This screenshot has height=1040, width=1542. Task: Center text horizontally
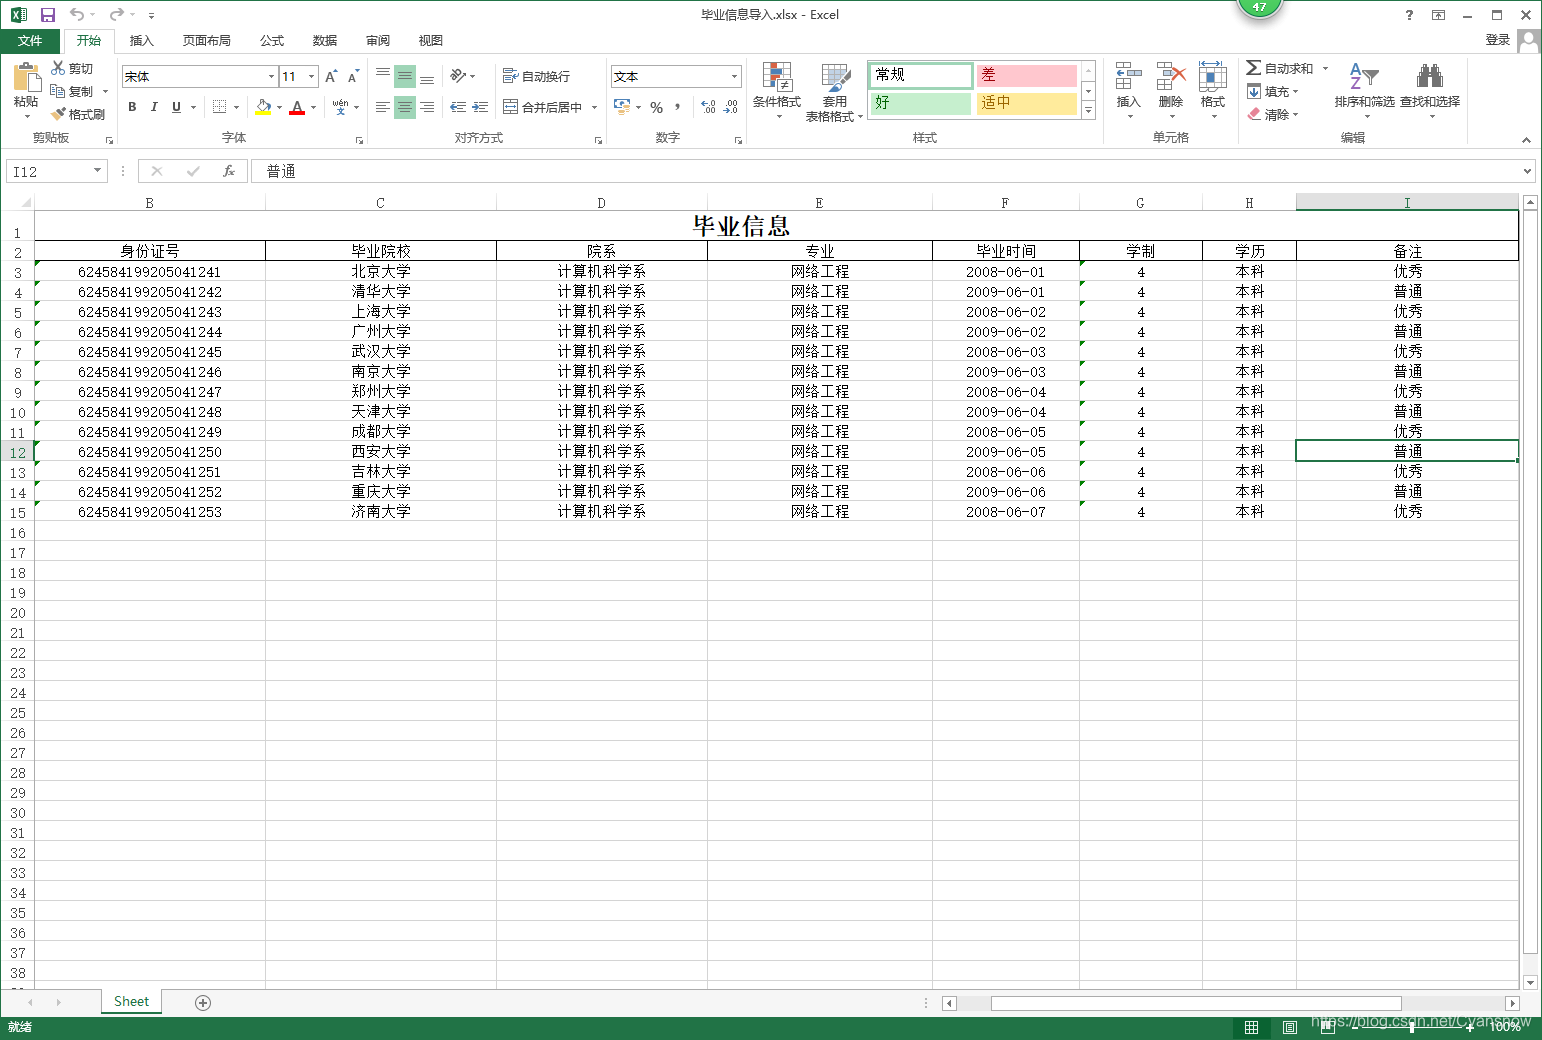[405, 107]
